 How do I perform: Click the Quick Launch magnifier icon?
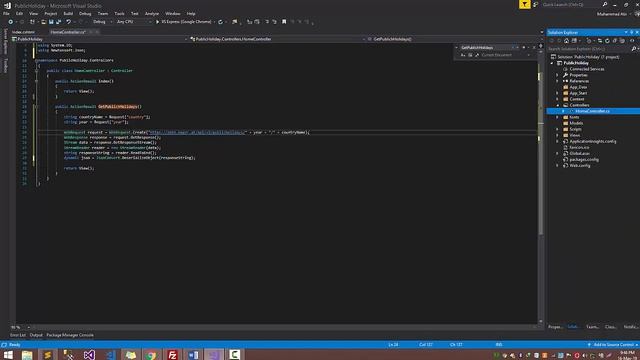coord(605,4)
